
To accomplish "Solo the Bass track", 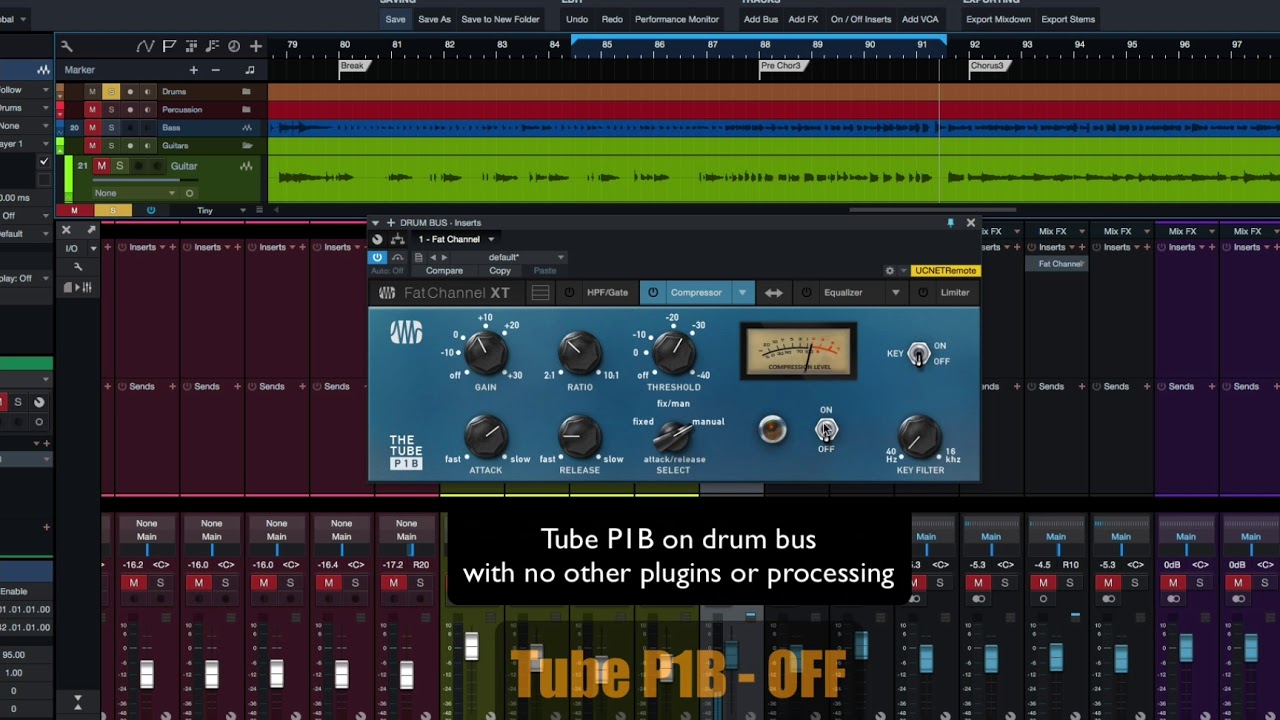I will (111, 128).
